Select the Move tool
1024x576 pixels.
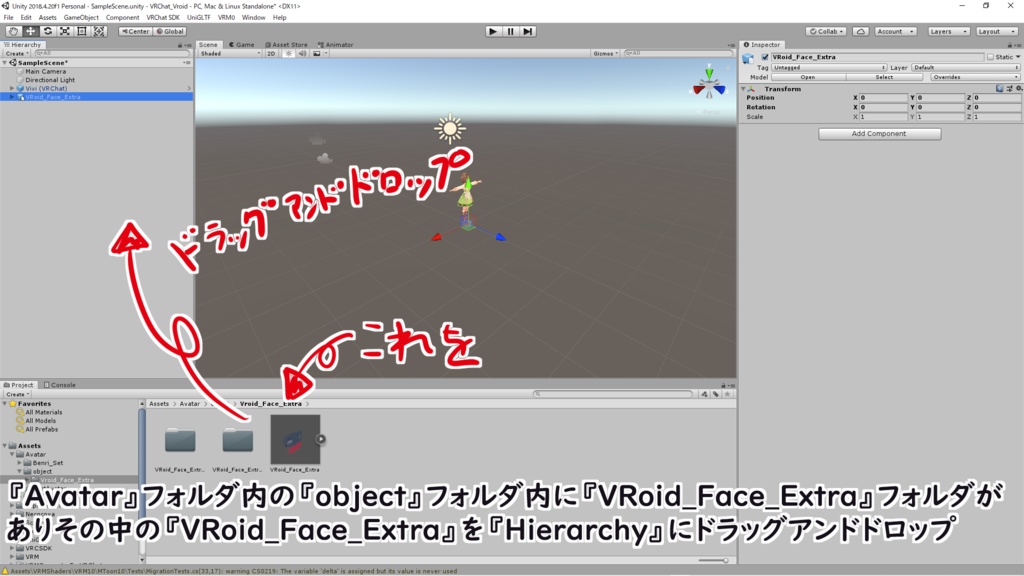coord(30,31)
